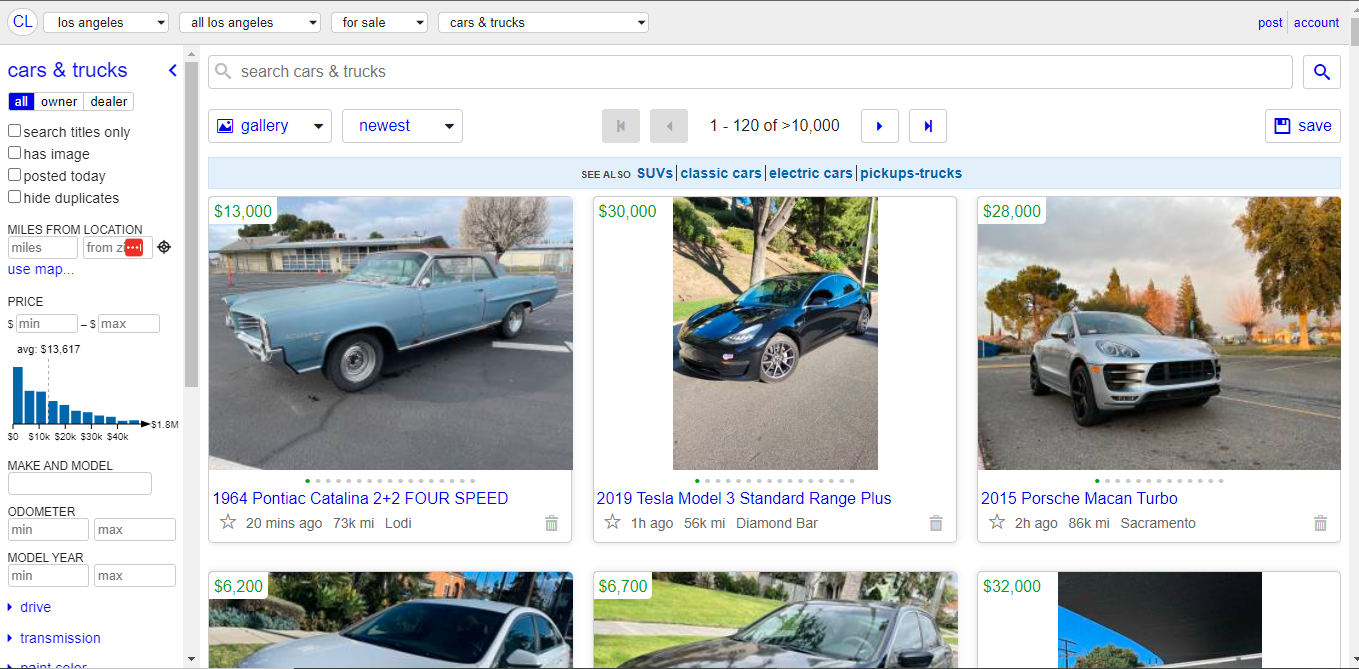1359x669 pixels.
Task: Jump to the last results page
Action: [x=928, y=126]
